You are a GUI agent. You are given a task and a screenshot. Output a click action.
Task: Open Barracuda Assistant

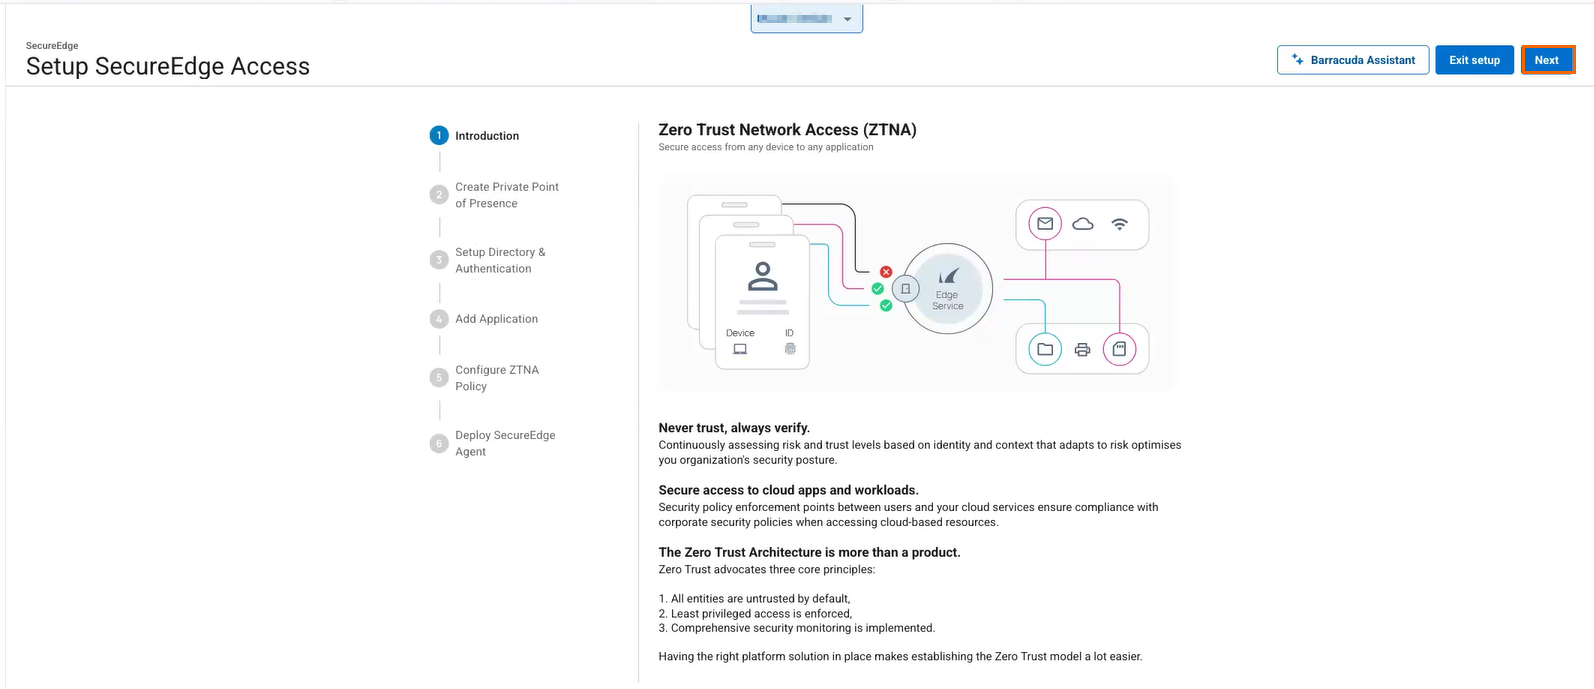point(1352,60)
